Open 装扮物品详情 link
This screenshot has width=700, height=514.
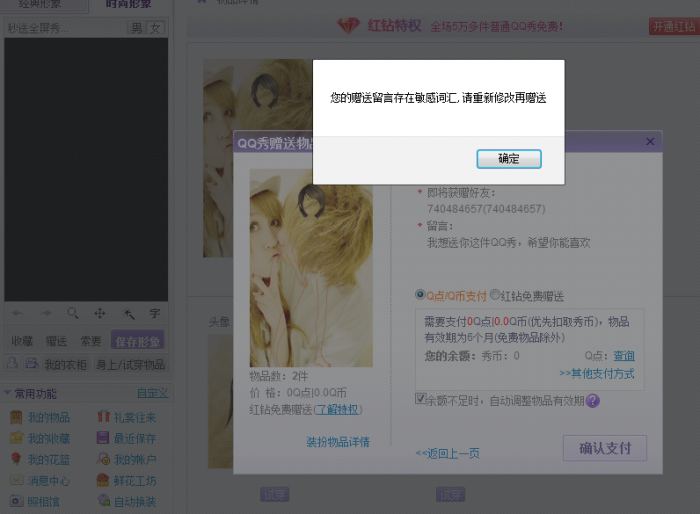coord(338,442)
